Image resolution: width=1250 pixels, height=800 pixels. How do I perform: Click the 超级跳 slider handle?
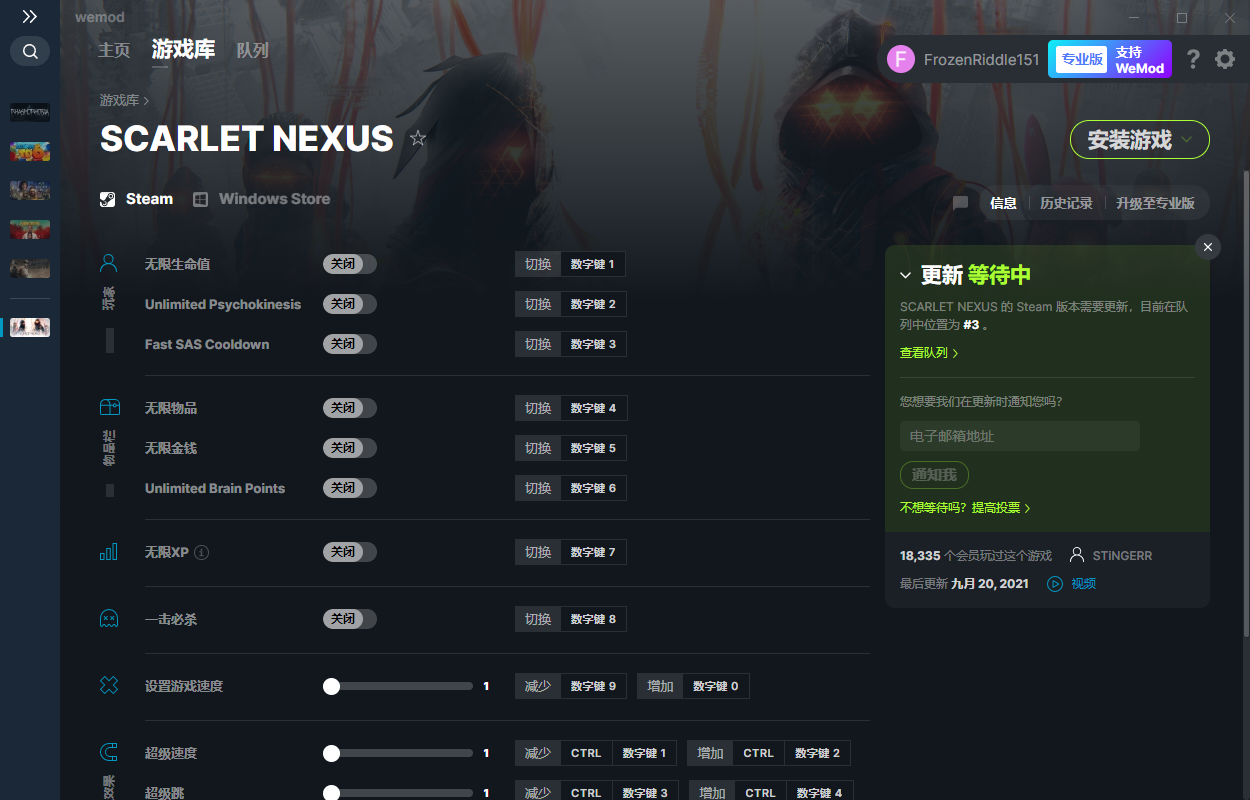coord(331,793)
